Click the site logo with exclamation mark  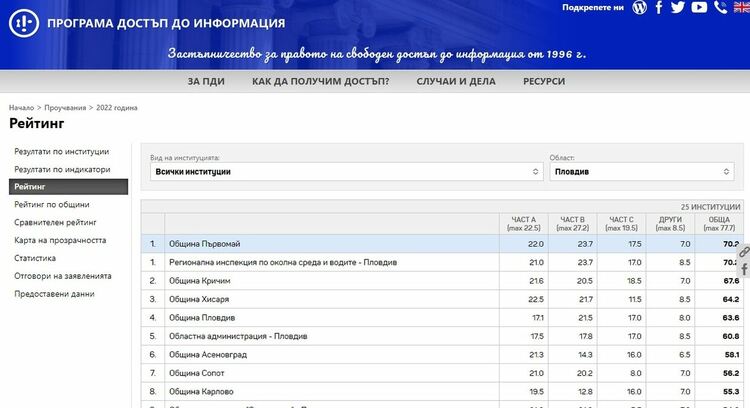point(24,23)
